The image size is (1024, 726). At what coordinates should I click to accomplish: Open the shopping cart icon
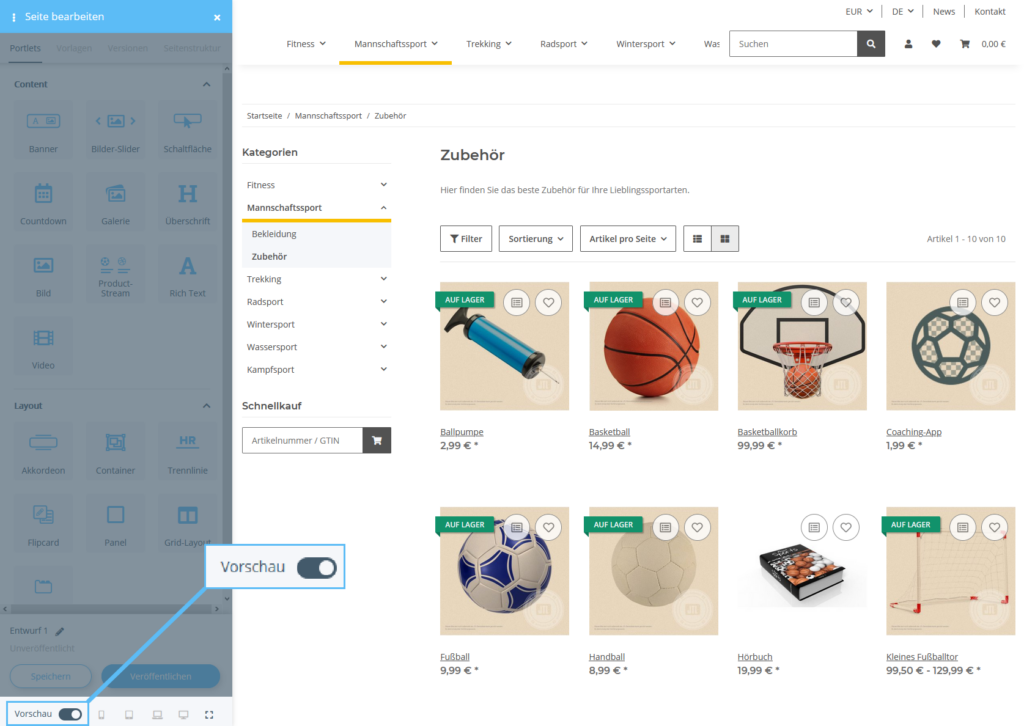point(965,44)
